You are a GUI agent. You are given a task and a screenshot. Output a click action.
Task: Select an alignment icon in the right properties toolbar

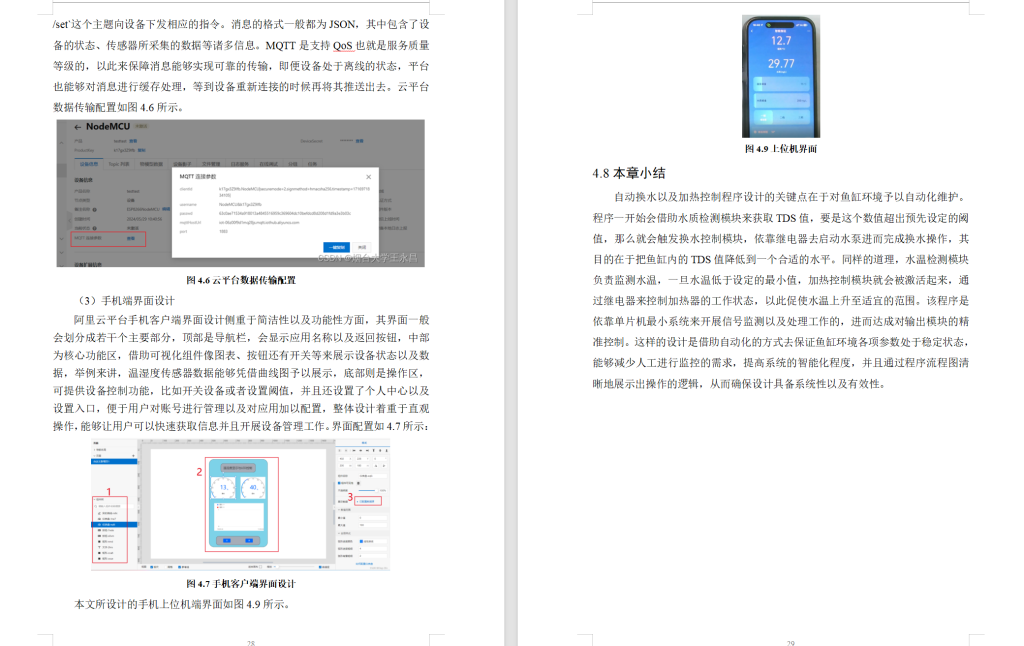point(340,450)
